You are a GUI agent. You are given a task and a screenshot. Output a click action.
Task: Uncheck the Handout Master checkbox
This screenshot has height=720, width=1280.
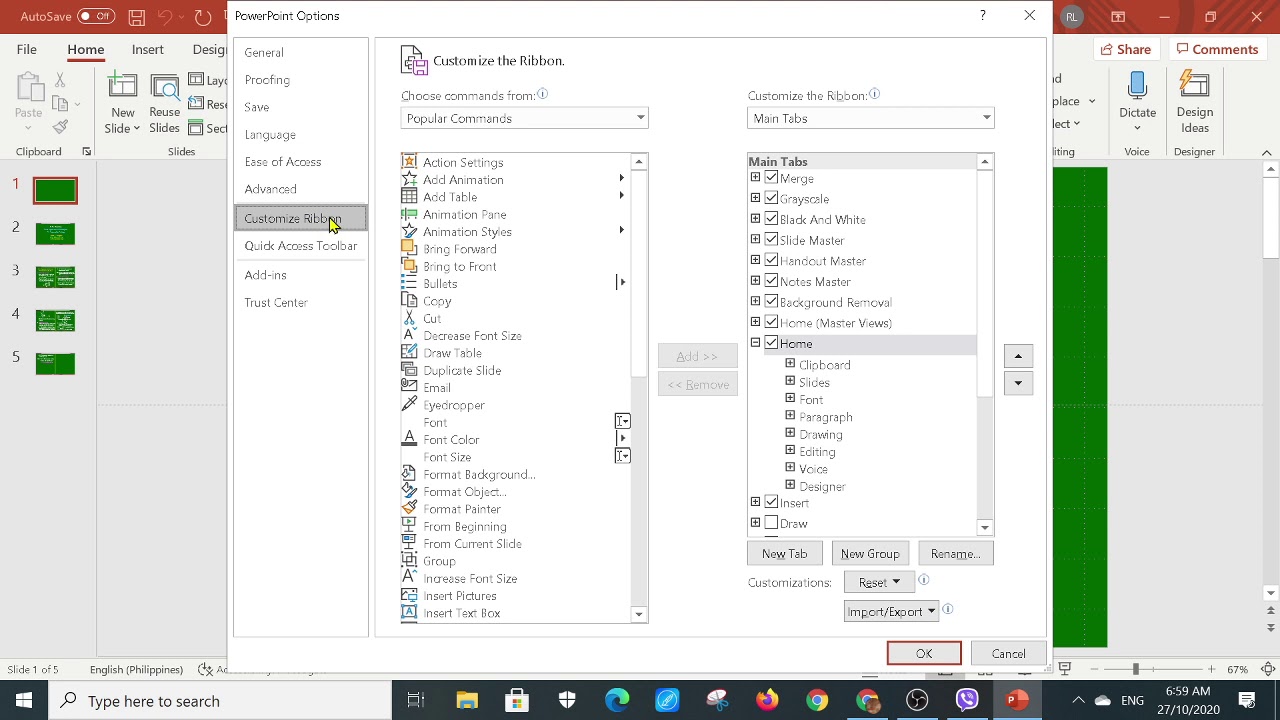[771, 260]
